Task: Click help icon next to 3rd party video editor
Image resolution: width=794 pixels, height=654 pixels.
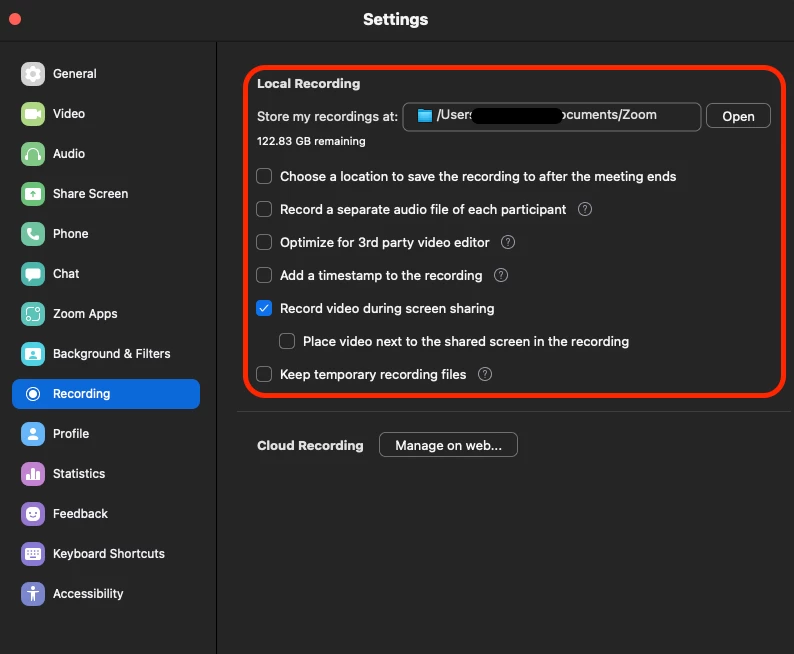Action: 508,242
